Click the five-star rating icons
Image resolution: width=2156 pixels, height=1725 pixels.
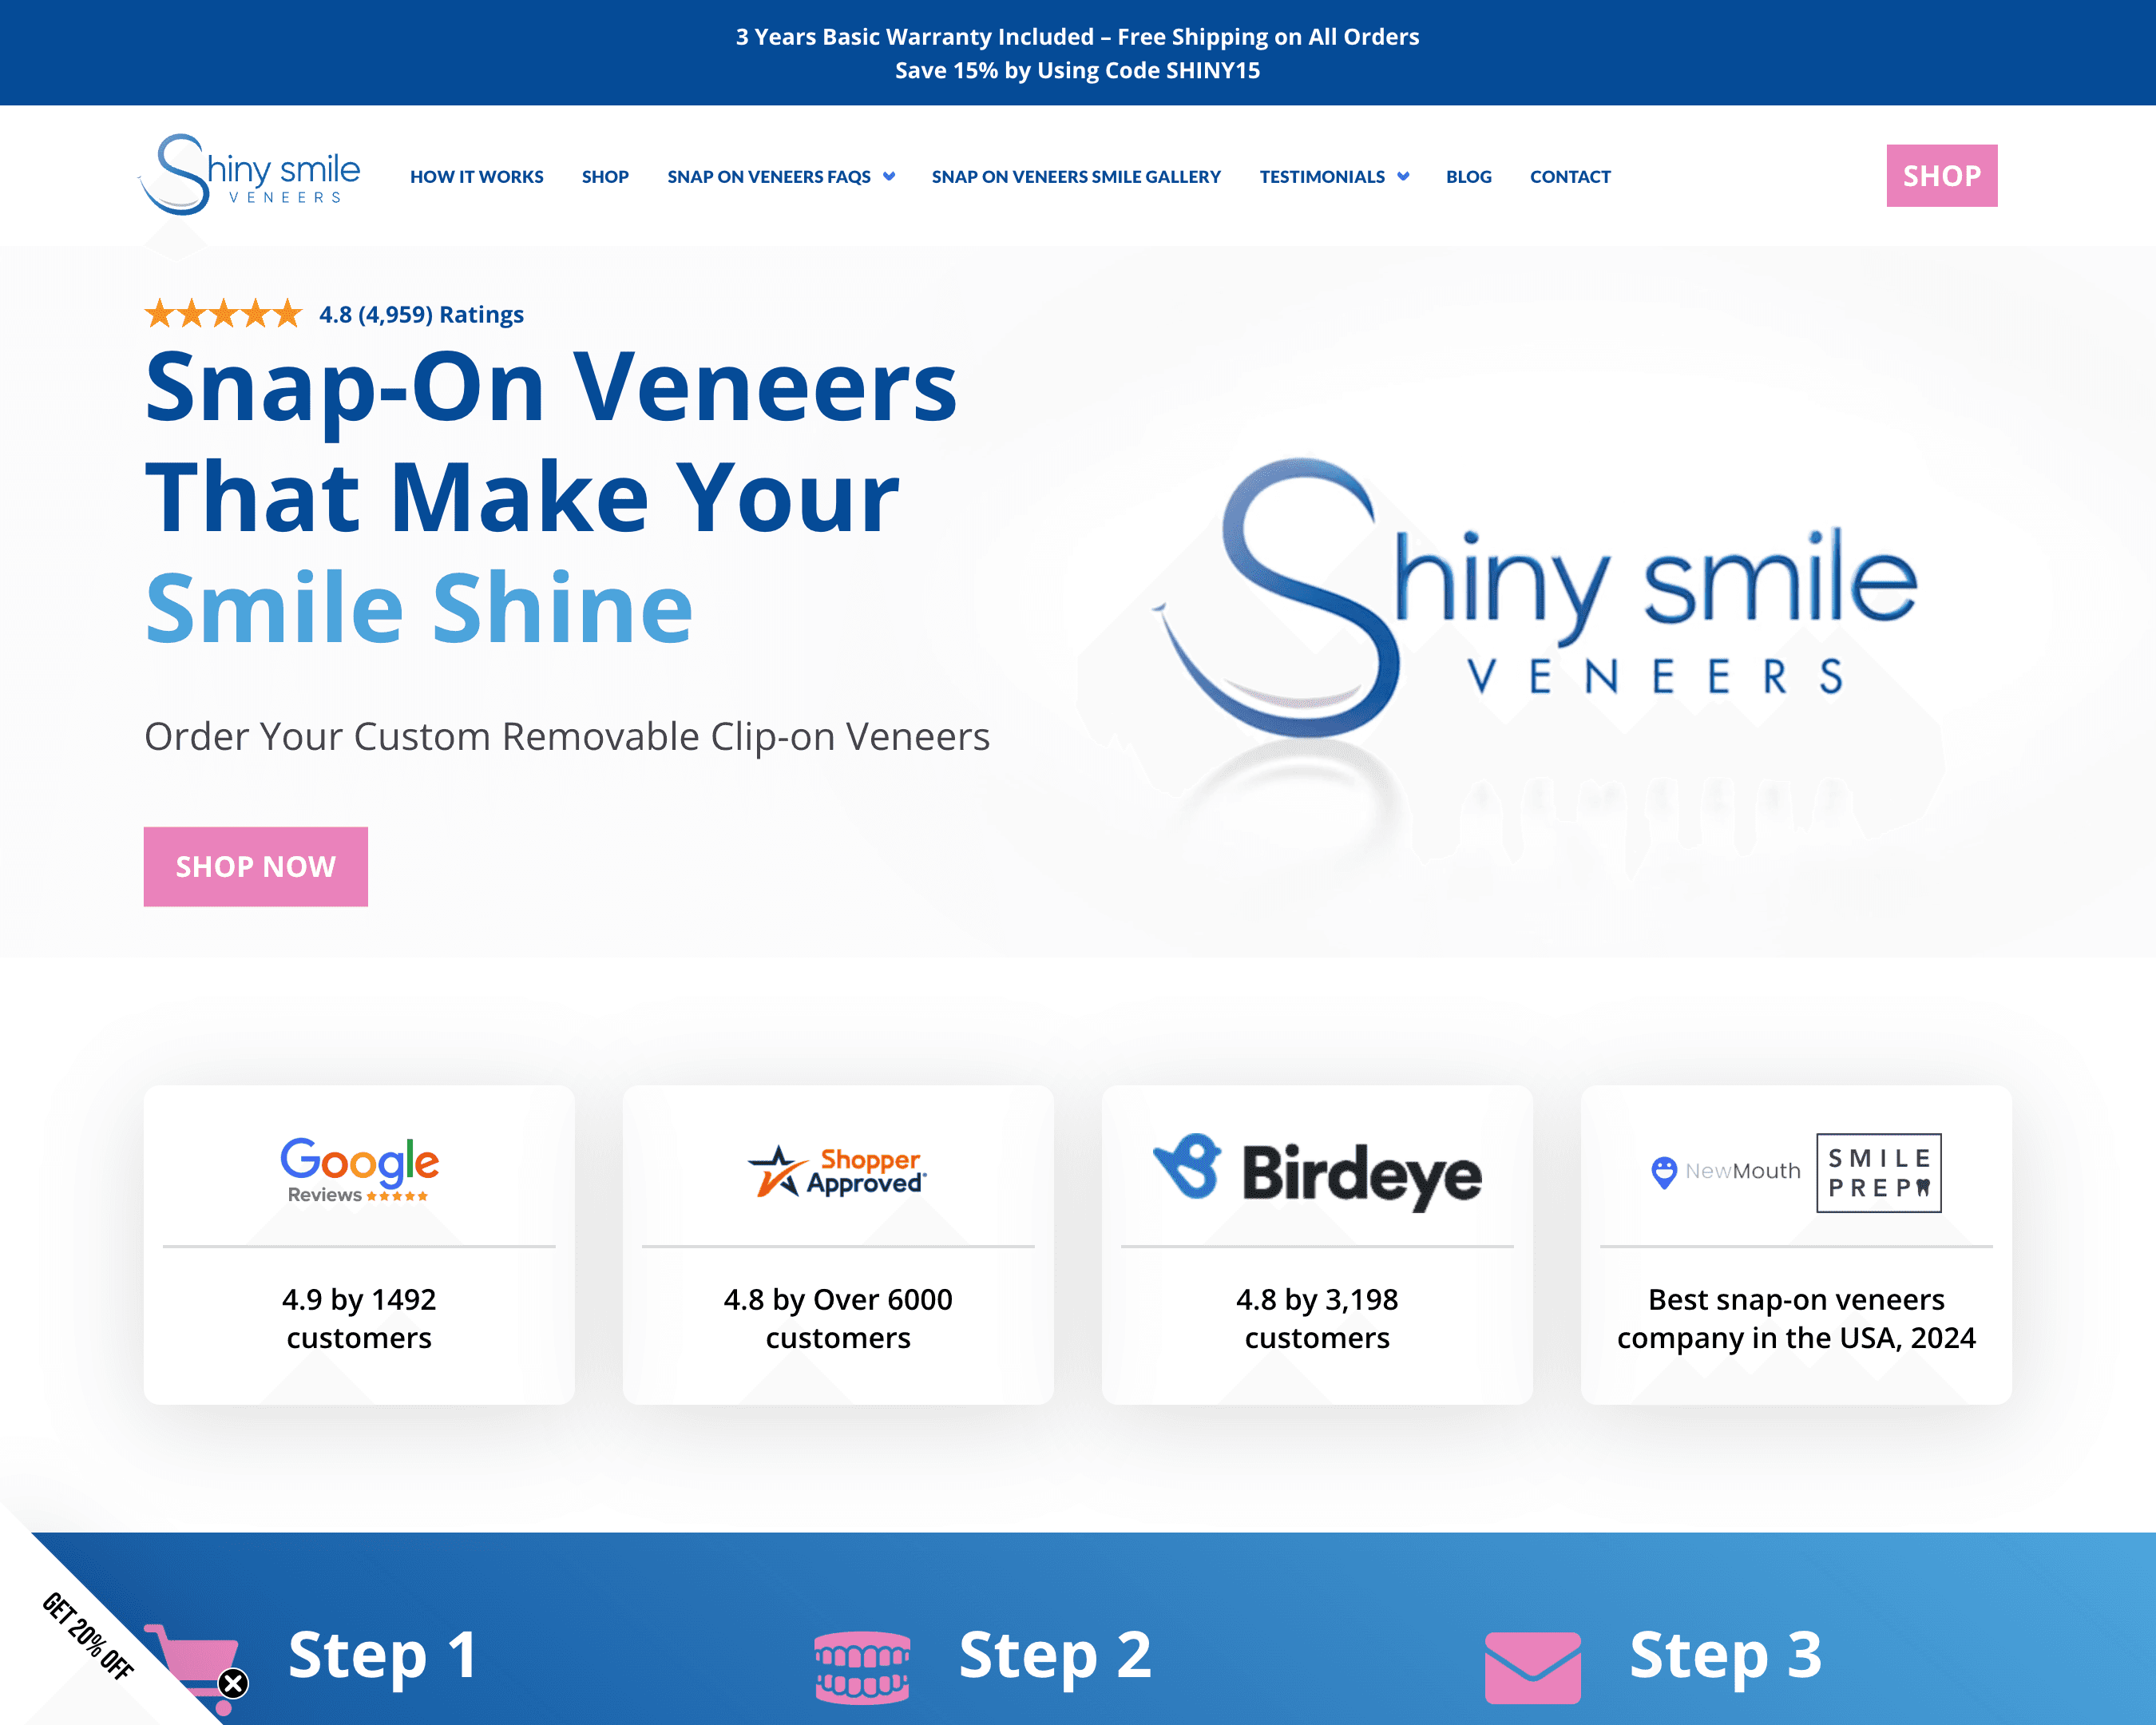[x=223, y=314]
